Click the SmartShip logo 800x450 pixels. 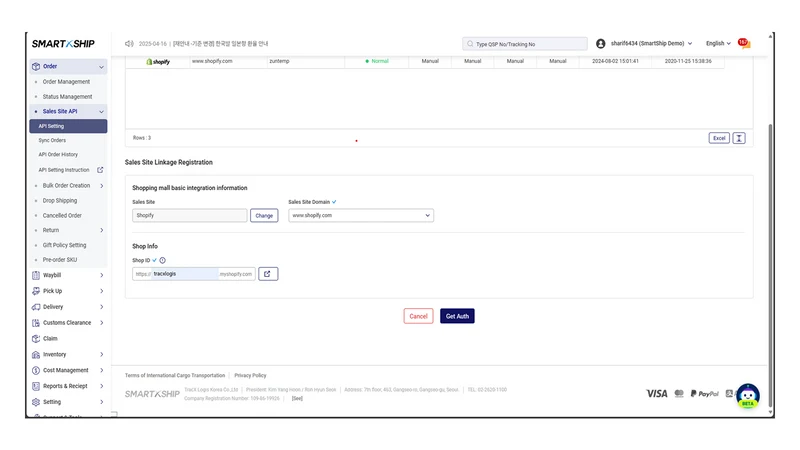(63, 44)
